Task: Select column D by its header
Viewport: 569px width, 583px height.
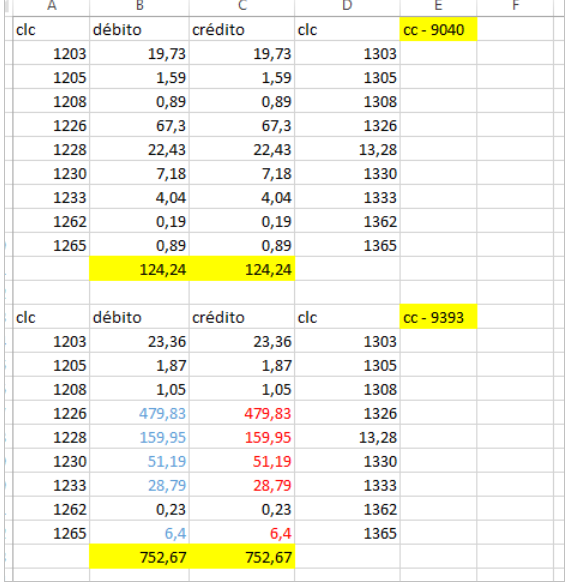Action: (x=347, y=7)
